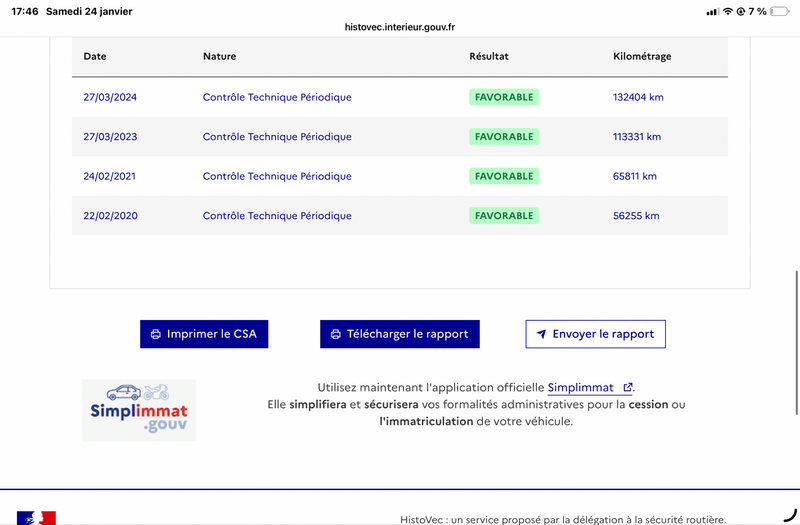Click the icon on Télécharger le rapport button

[x=335, y=334]
